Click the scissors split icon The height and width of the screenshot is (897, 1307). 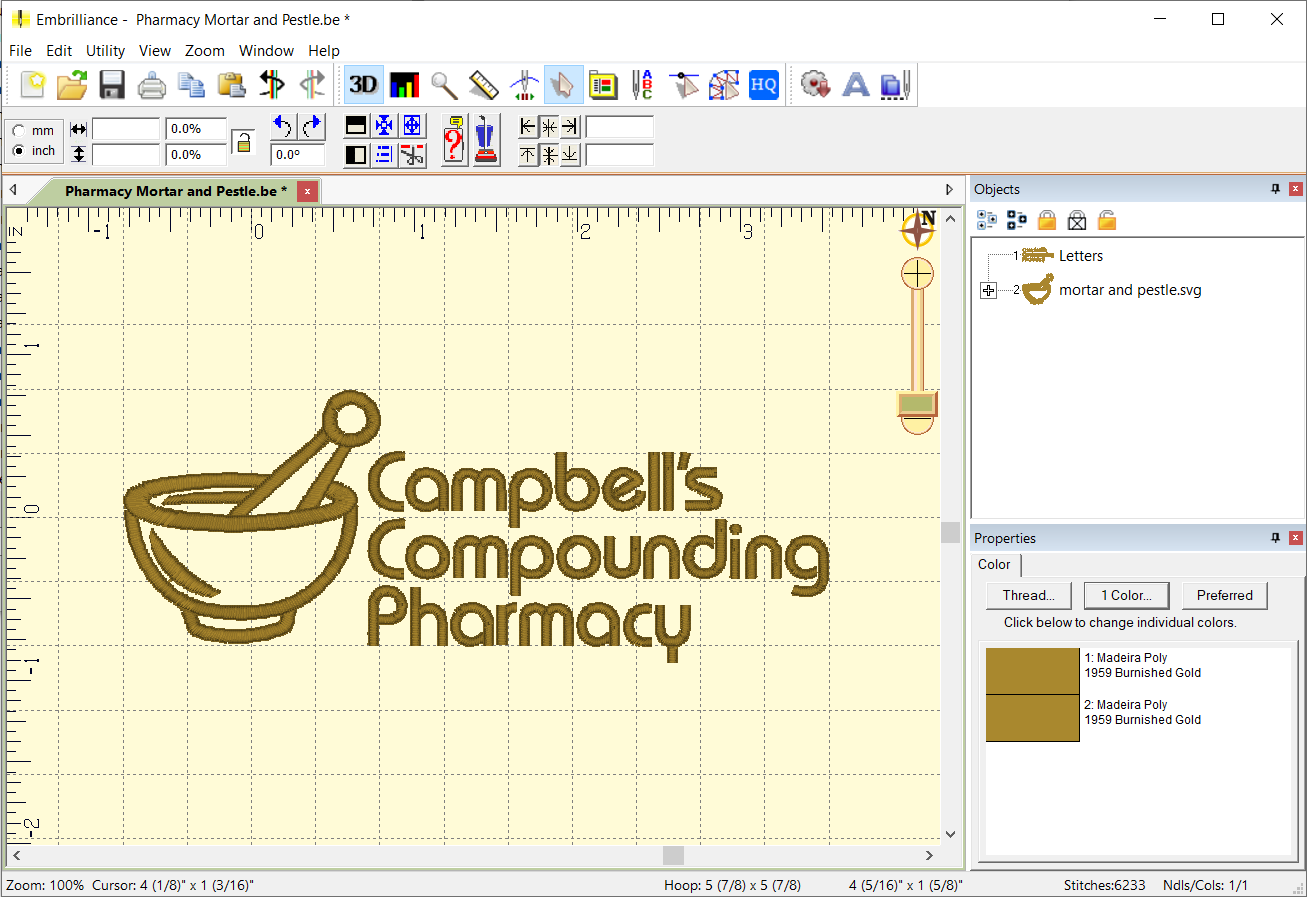click(x=412, y=154)
